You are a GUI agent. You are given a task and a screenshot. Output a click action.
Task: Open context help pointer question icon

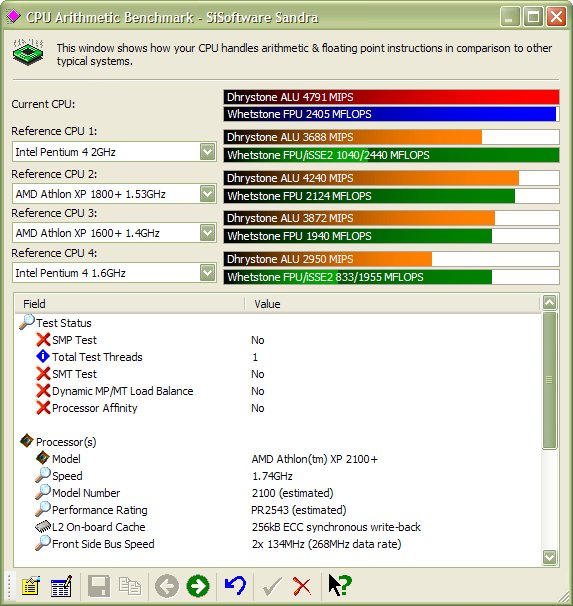click(340, 585)
